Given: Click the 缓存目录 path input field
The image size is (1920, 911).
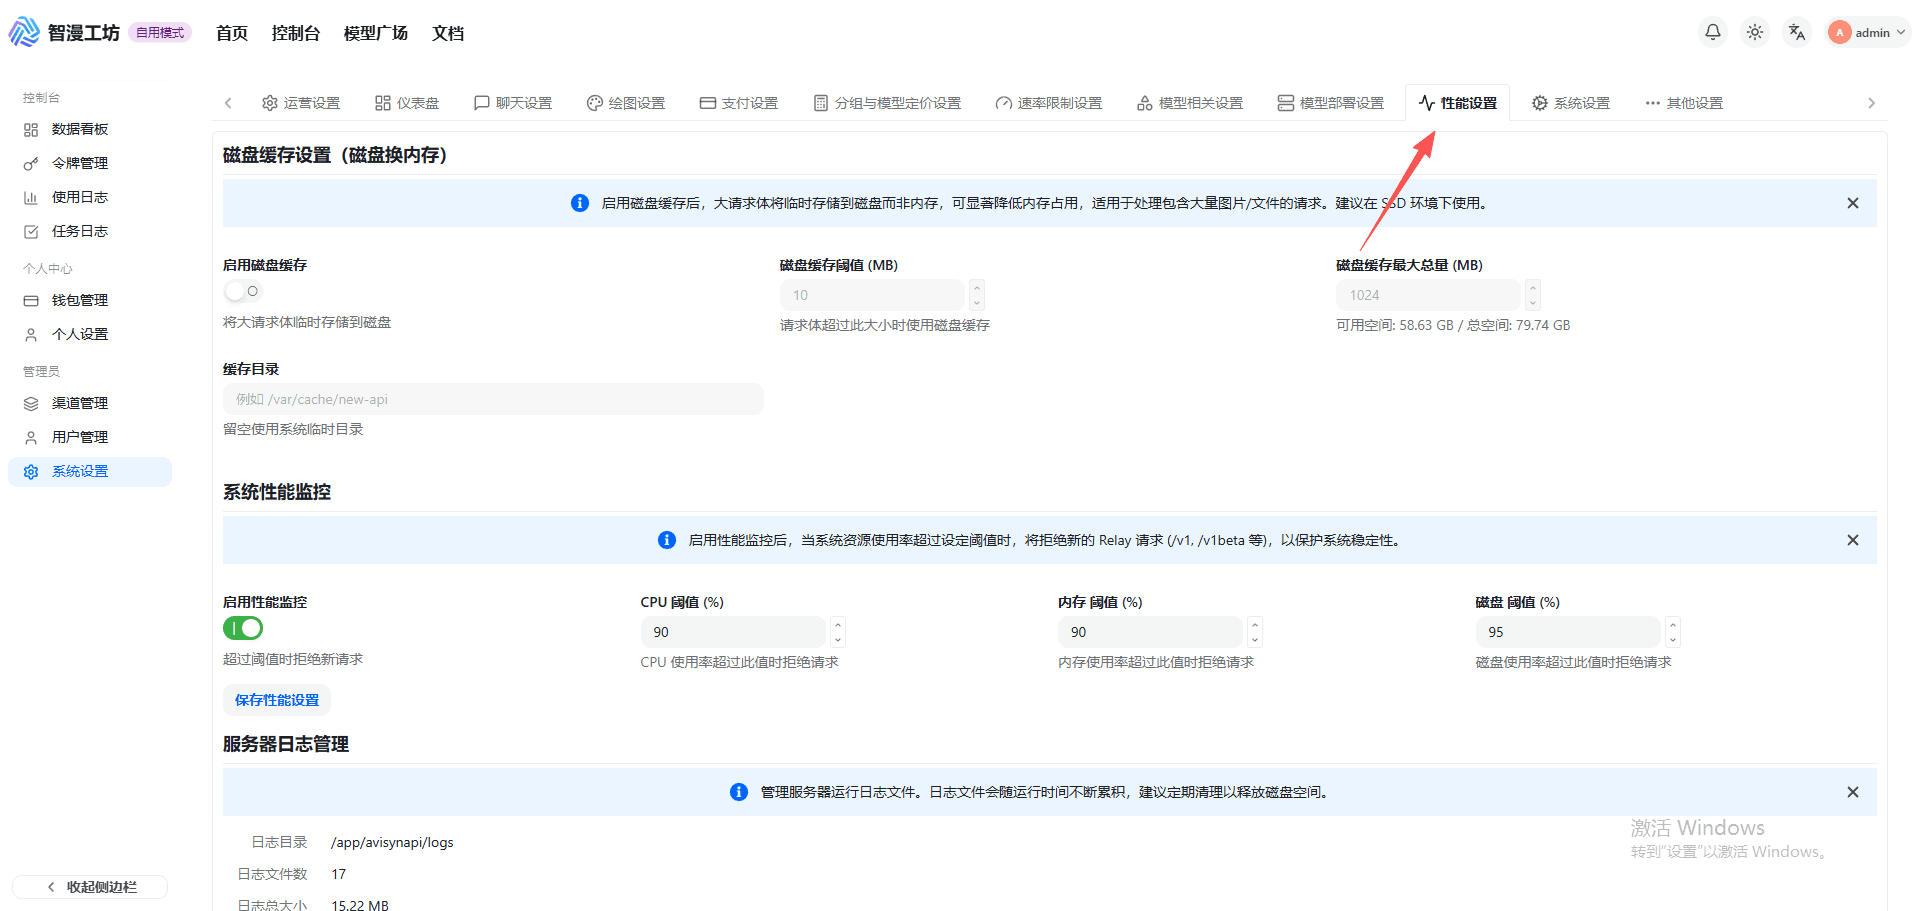Looking at the screenshot, I should coord(493,399).
